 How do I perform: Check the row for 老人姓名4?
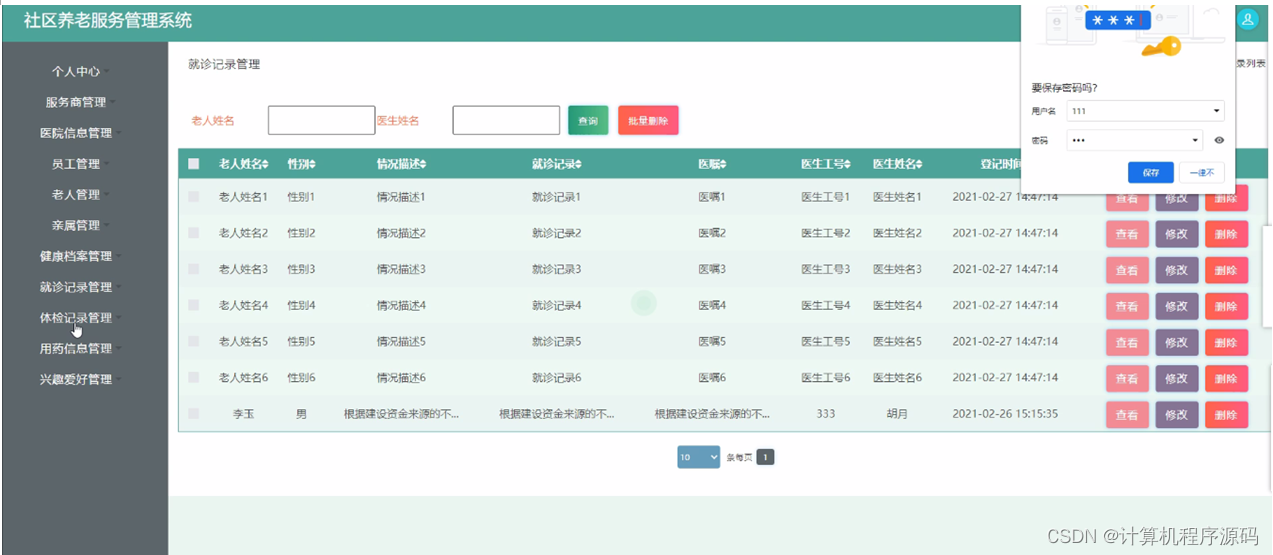coord(194,305)
